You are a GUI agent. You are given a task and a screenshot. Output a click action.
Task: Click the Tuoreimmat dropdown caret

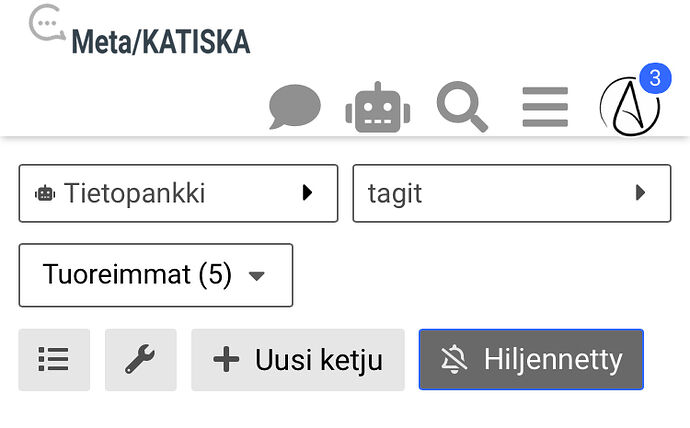coord(256,276)
